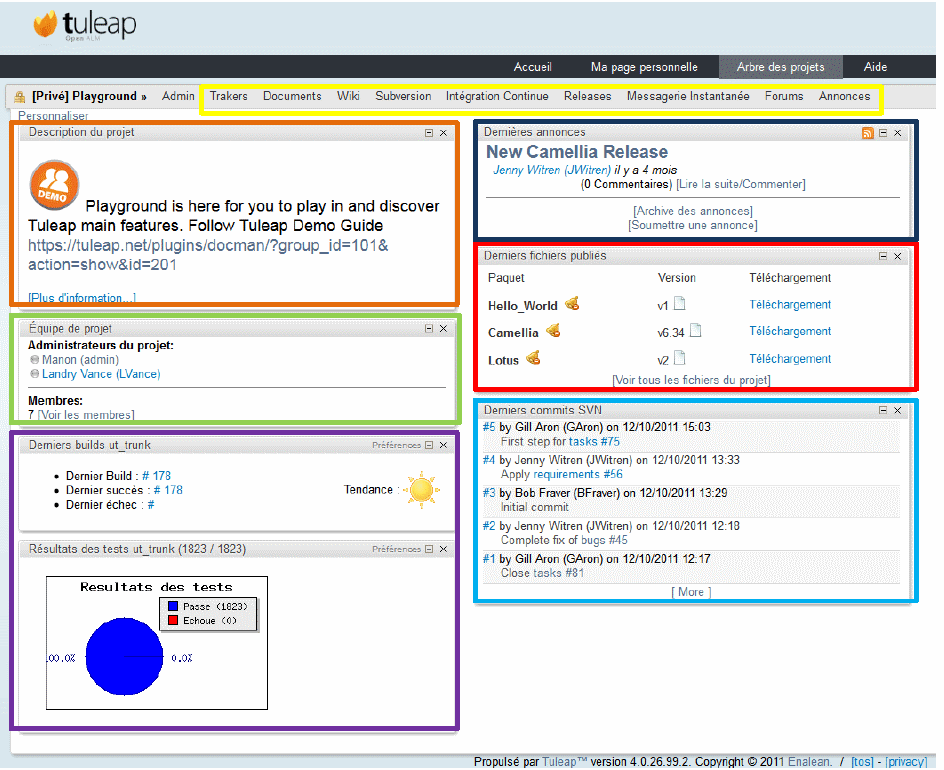Close the Derniers commits SVN widget

coord(898,411)
